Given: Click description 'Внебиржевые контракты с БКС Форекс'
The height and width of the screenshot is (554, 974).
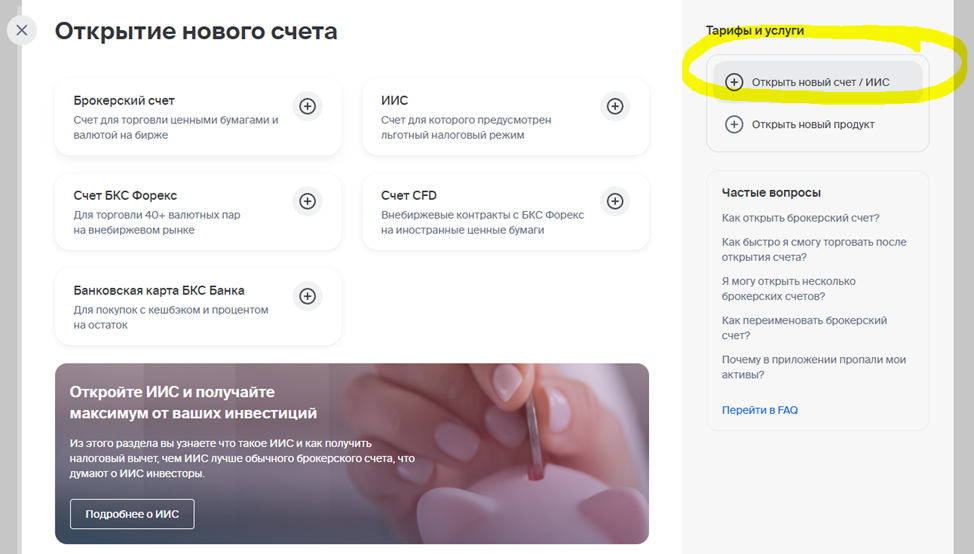Looking at the screenshot, I should coord(483,222).
